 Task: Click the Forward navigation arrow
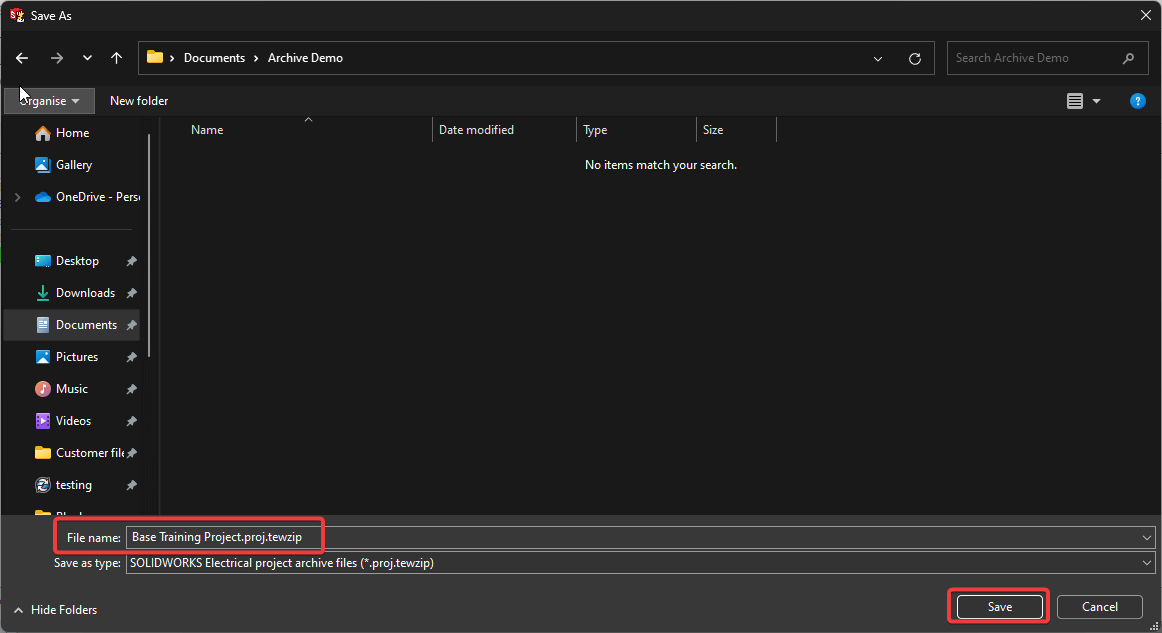[x=56, y=58]
